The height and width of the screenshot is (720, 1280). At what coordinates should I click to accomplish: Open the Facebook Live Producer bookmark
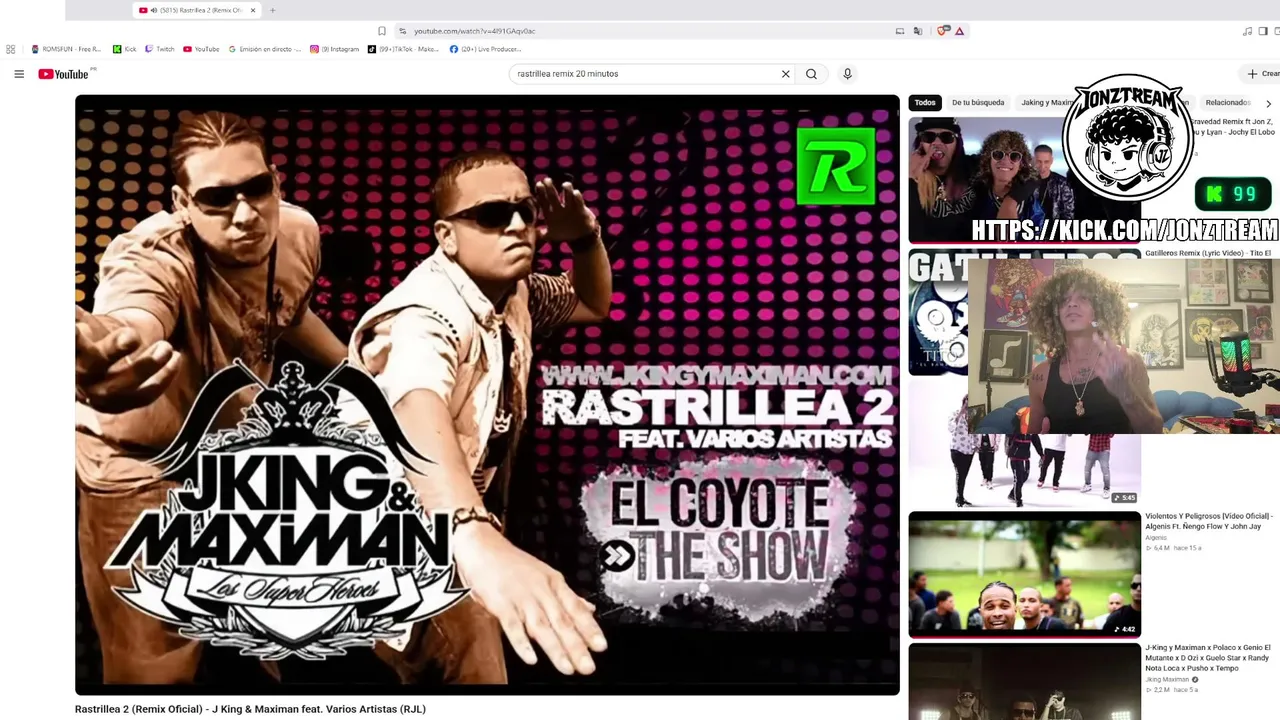485,49
